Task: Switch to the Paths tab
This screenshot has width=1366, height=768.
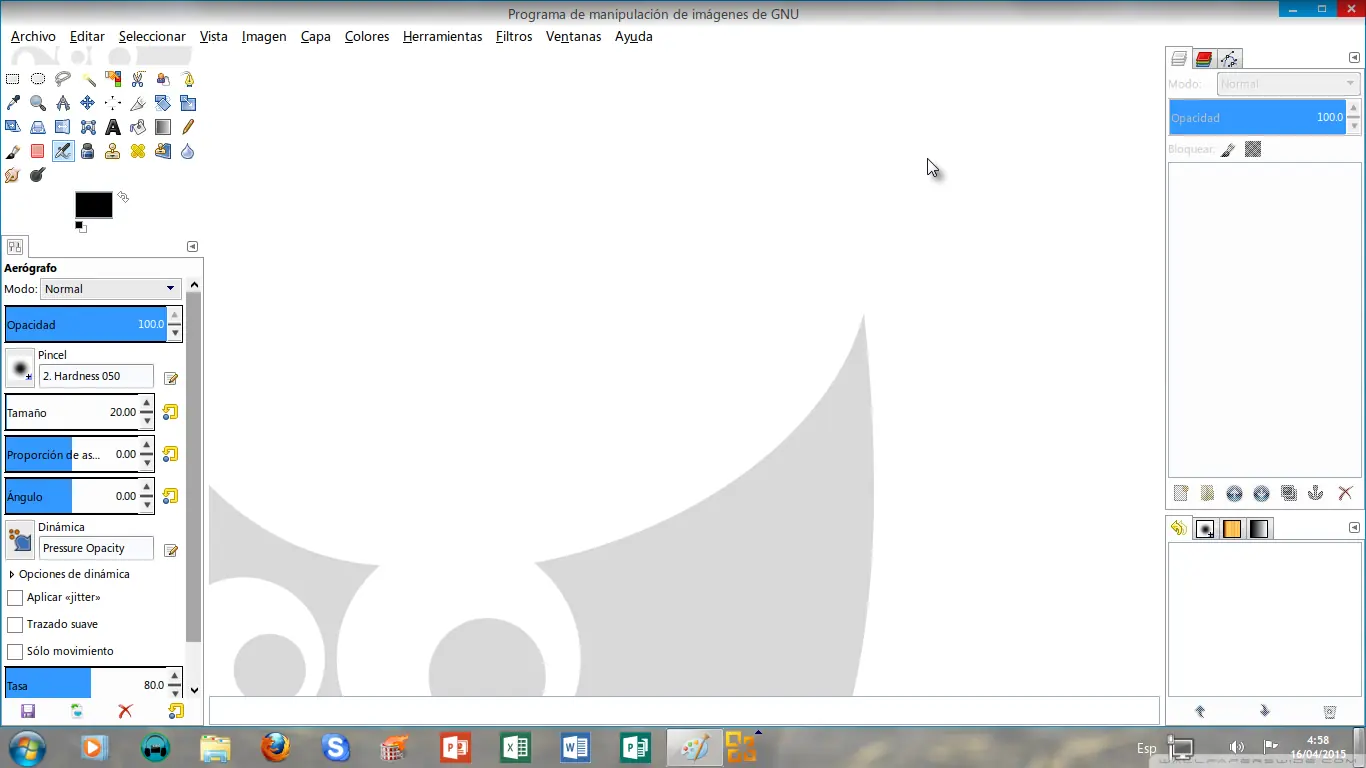Action: click(x=1229, y=59)
